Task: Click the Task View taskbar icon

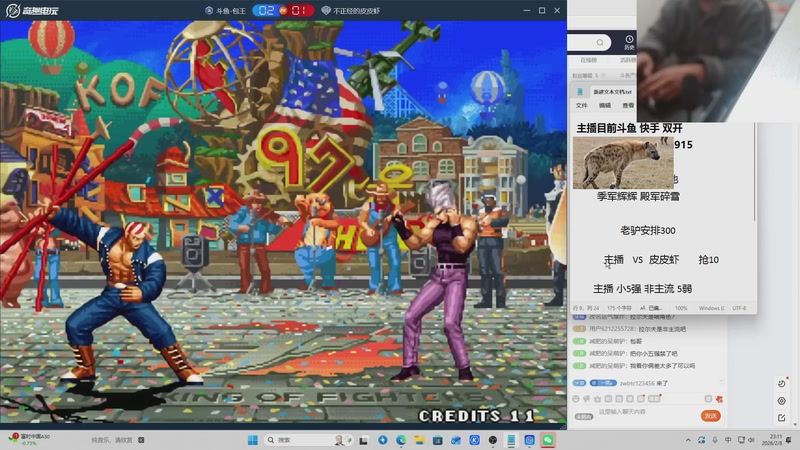Action: click(364, 440)
